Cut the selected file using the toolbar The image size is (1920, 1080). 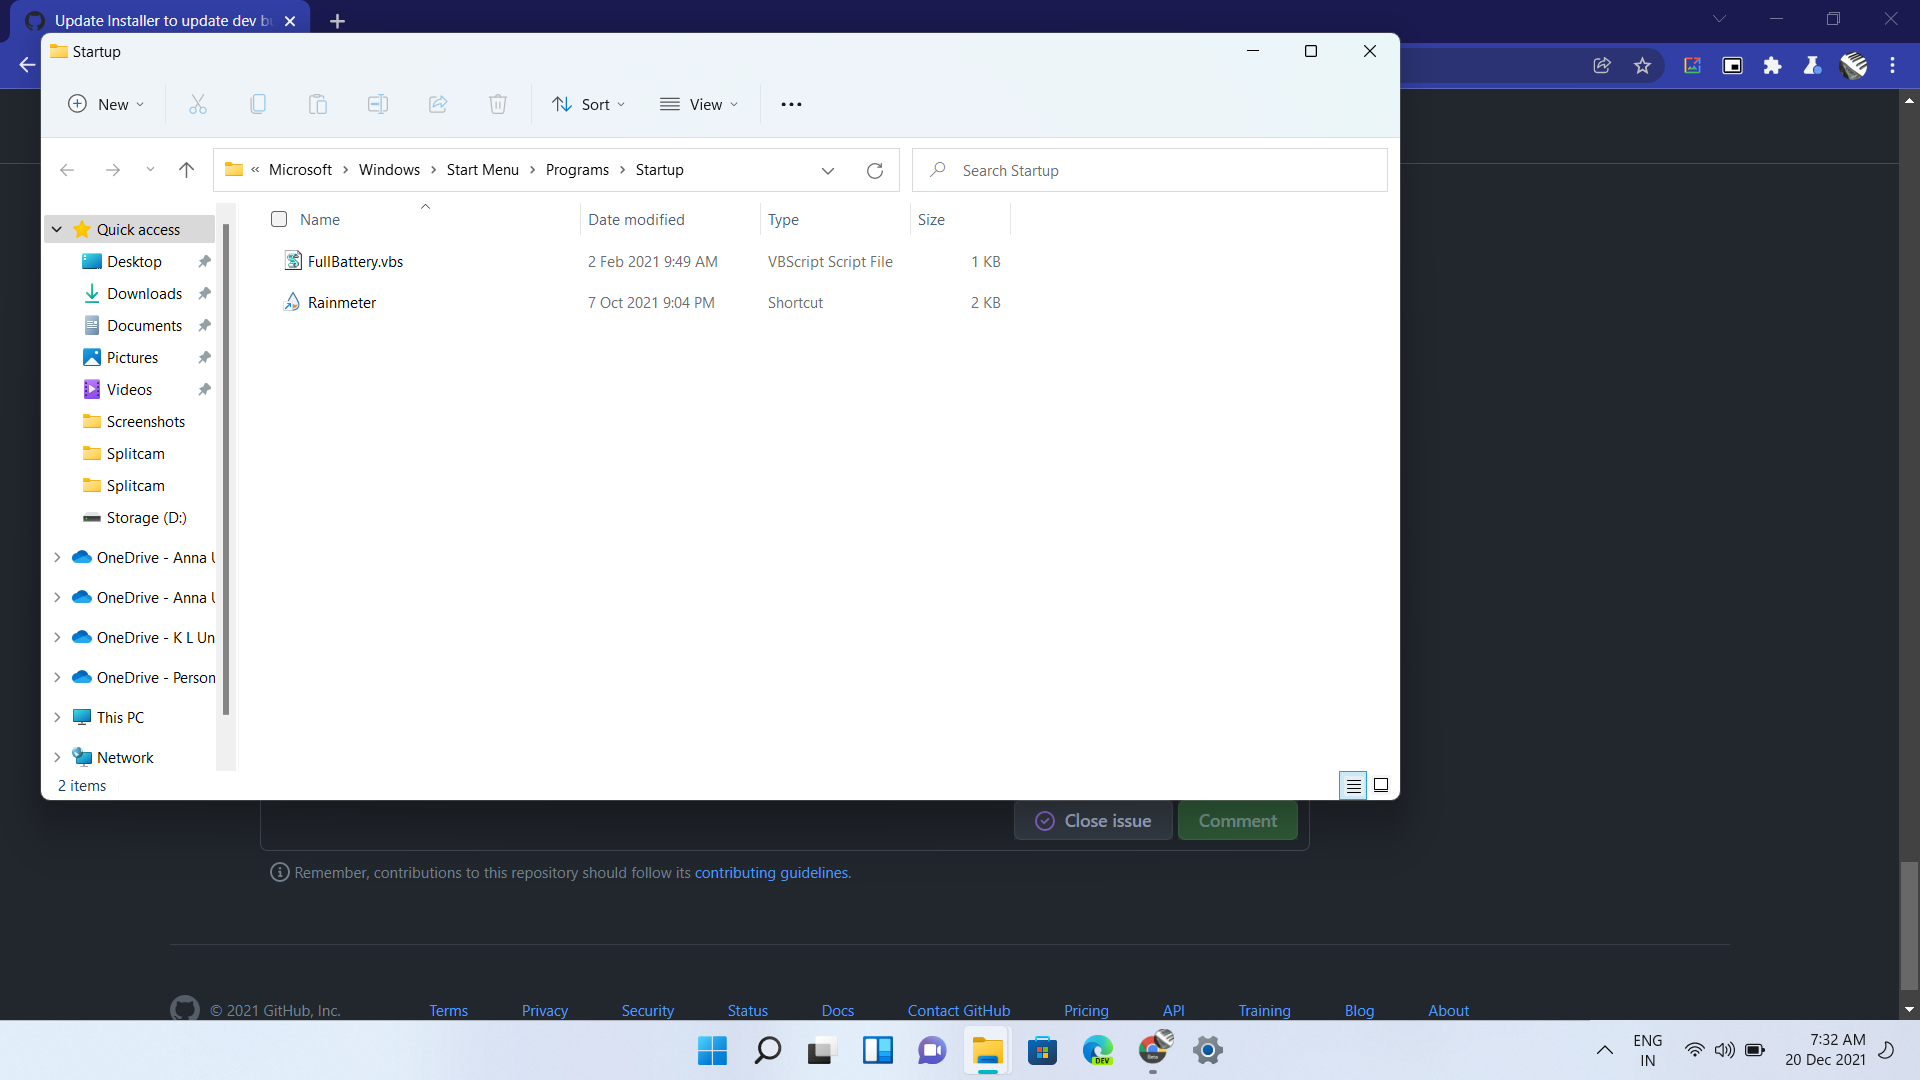coord(197,104)
